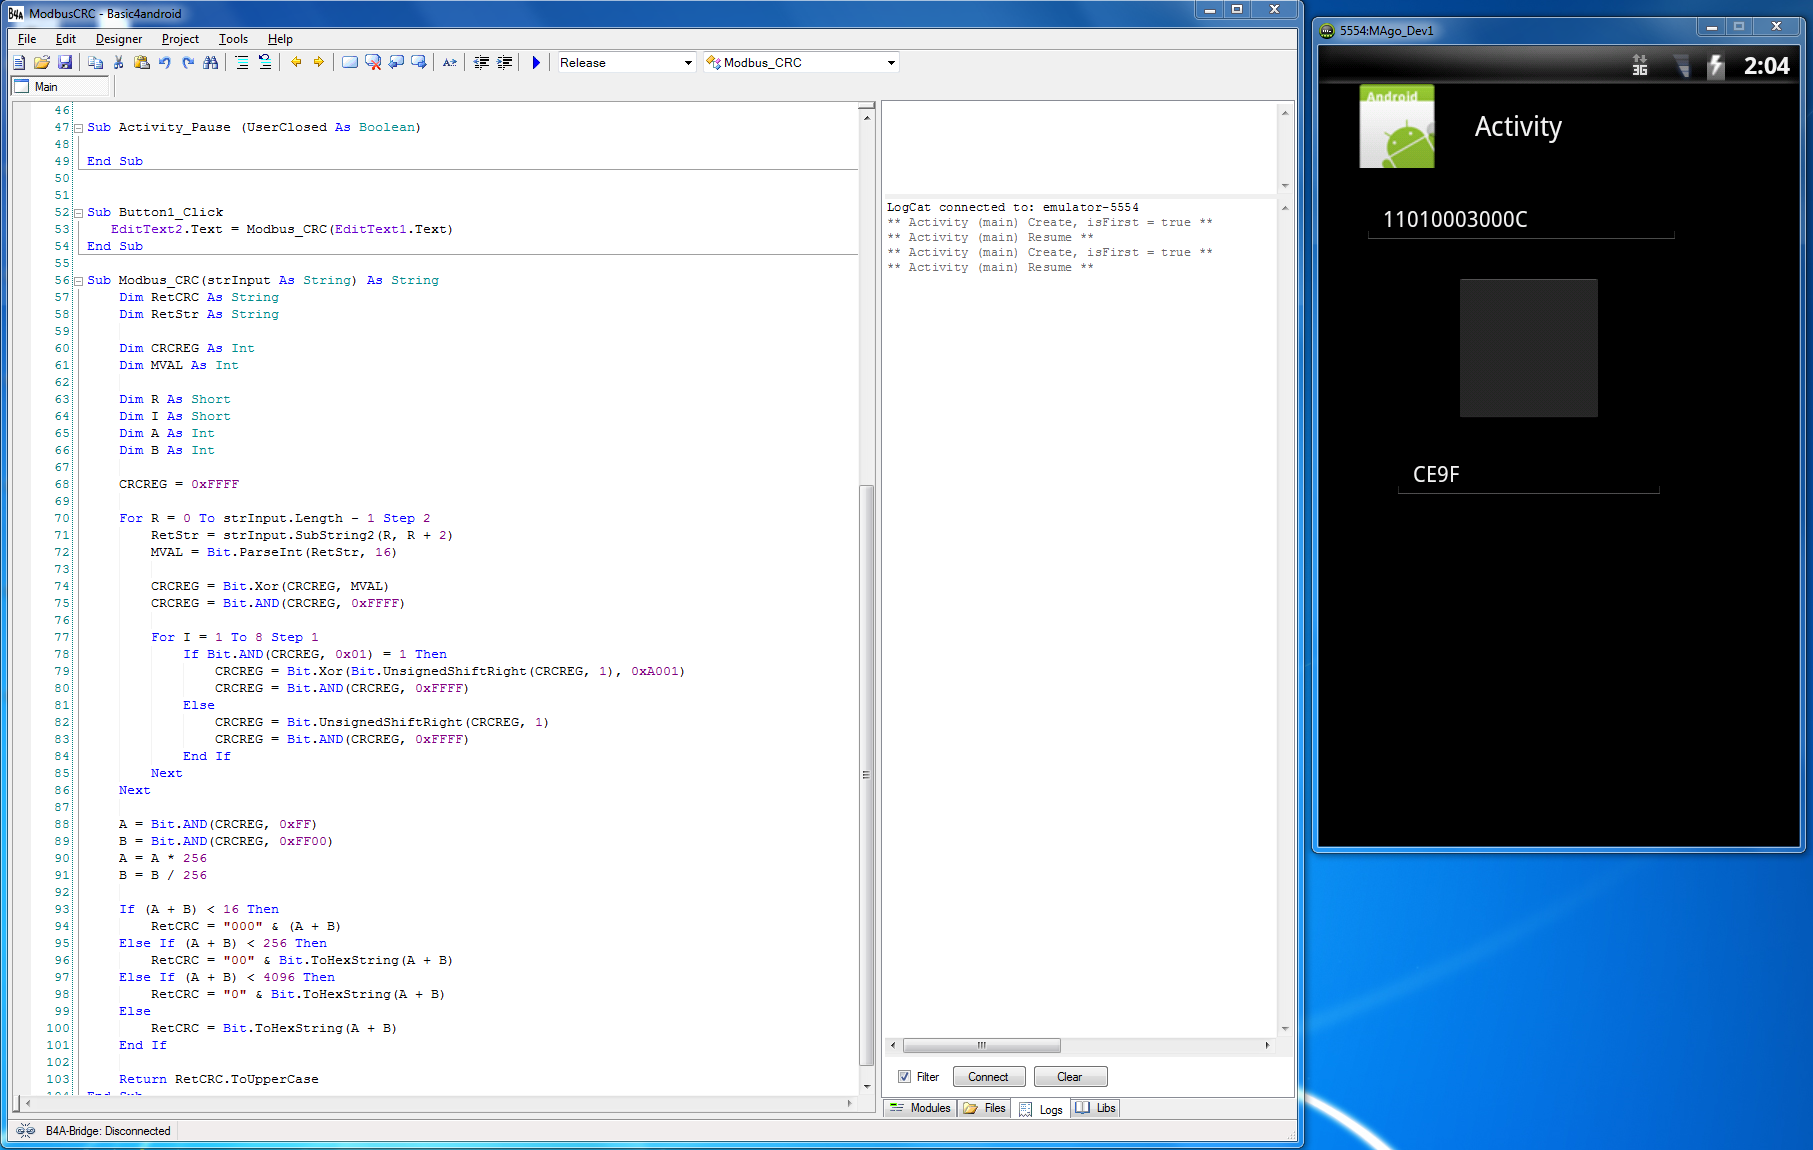Click code line 'CRCREG = 0xFFFF'
The width and height of the screenshot is (1813, 1150).
179,485
